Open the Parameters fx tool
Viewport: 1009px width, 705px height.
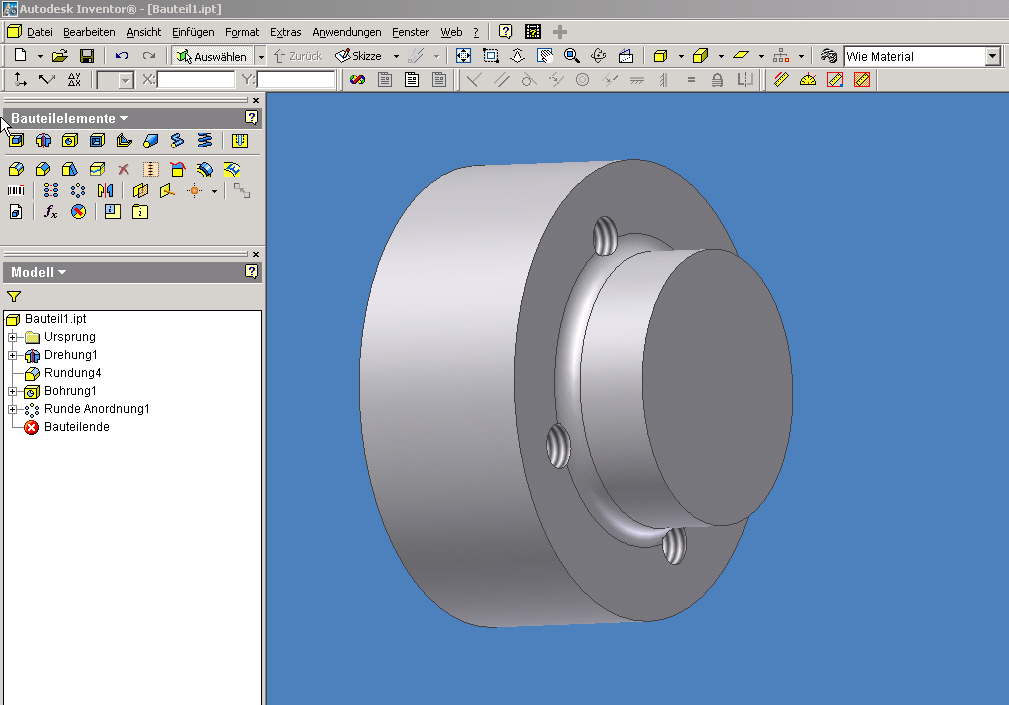pyautogui.click(x=51, y=212)
